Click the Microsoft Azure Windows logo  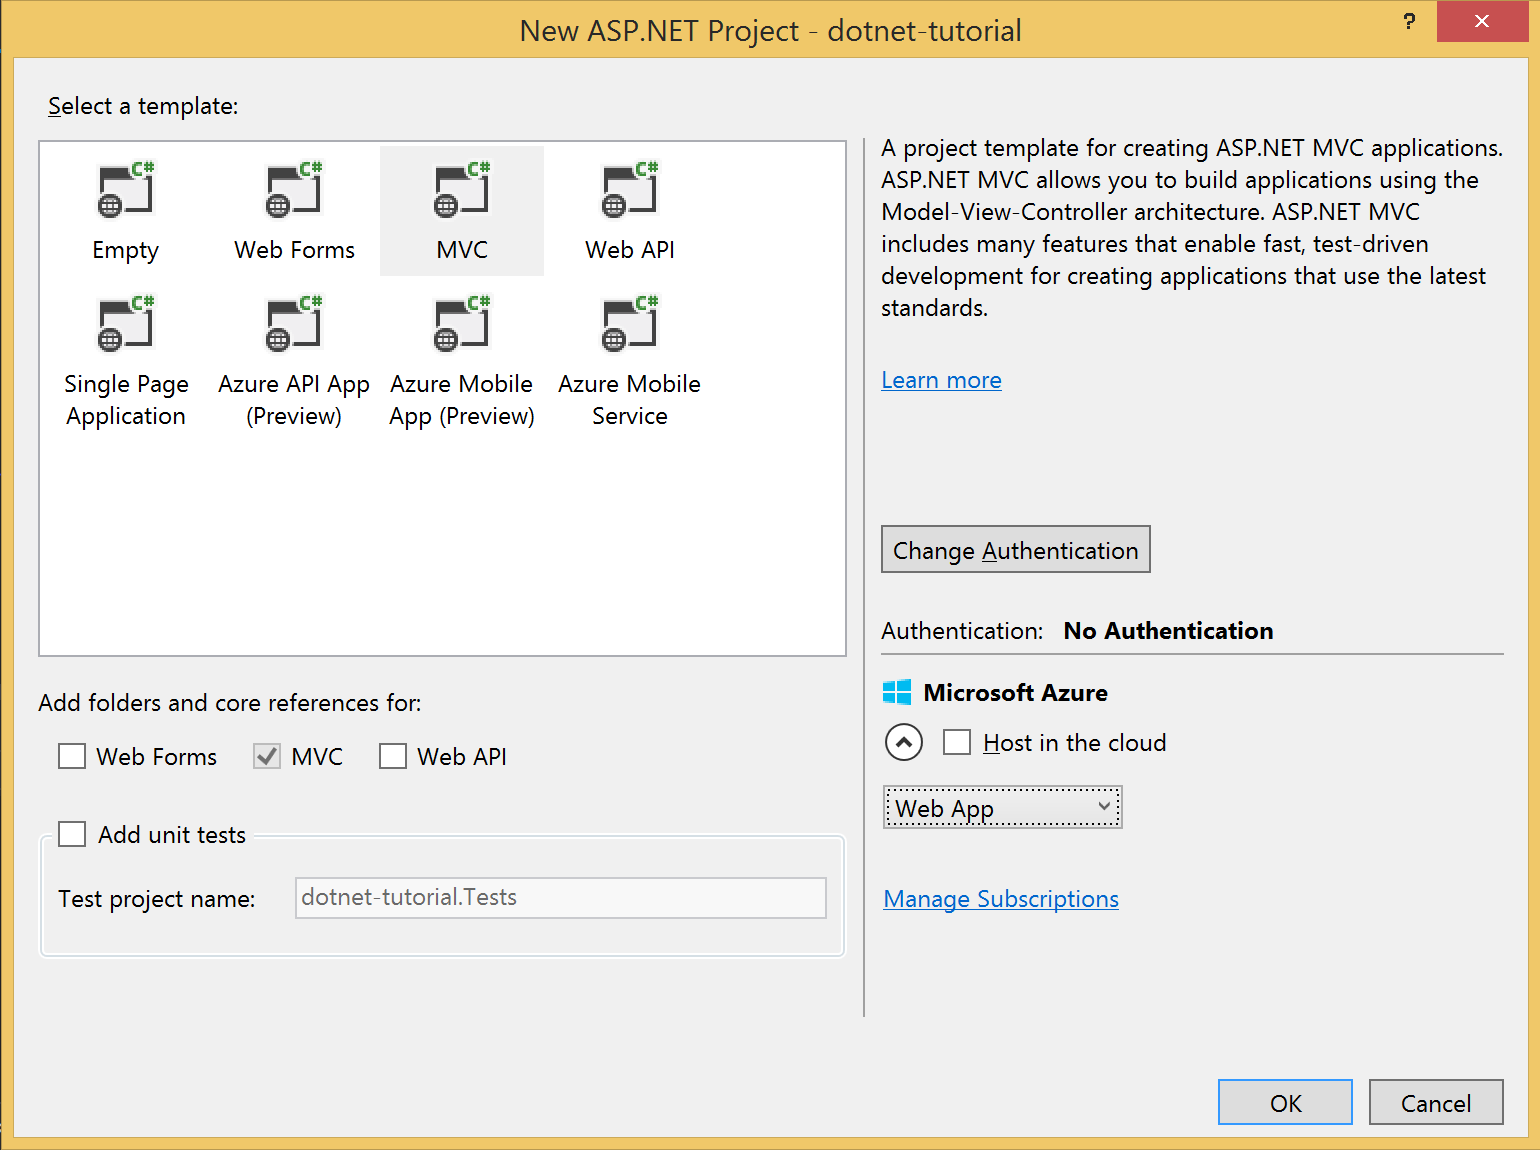[897, 692]
